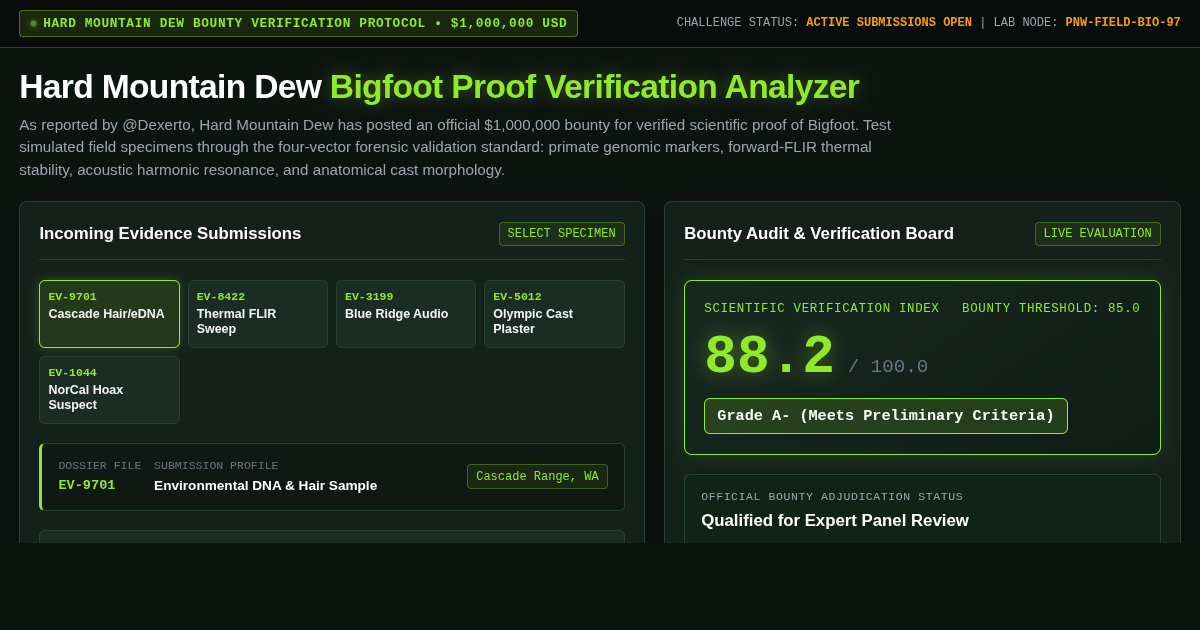Choose the EV-3199 Blue Ridge Audio specimen
The width and height of the screenshot is (1200, 630).
click(x=405, y=314)
